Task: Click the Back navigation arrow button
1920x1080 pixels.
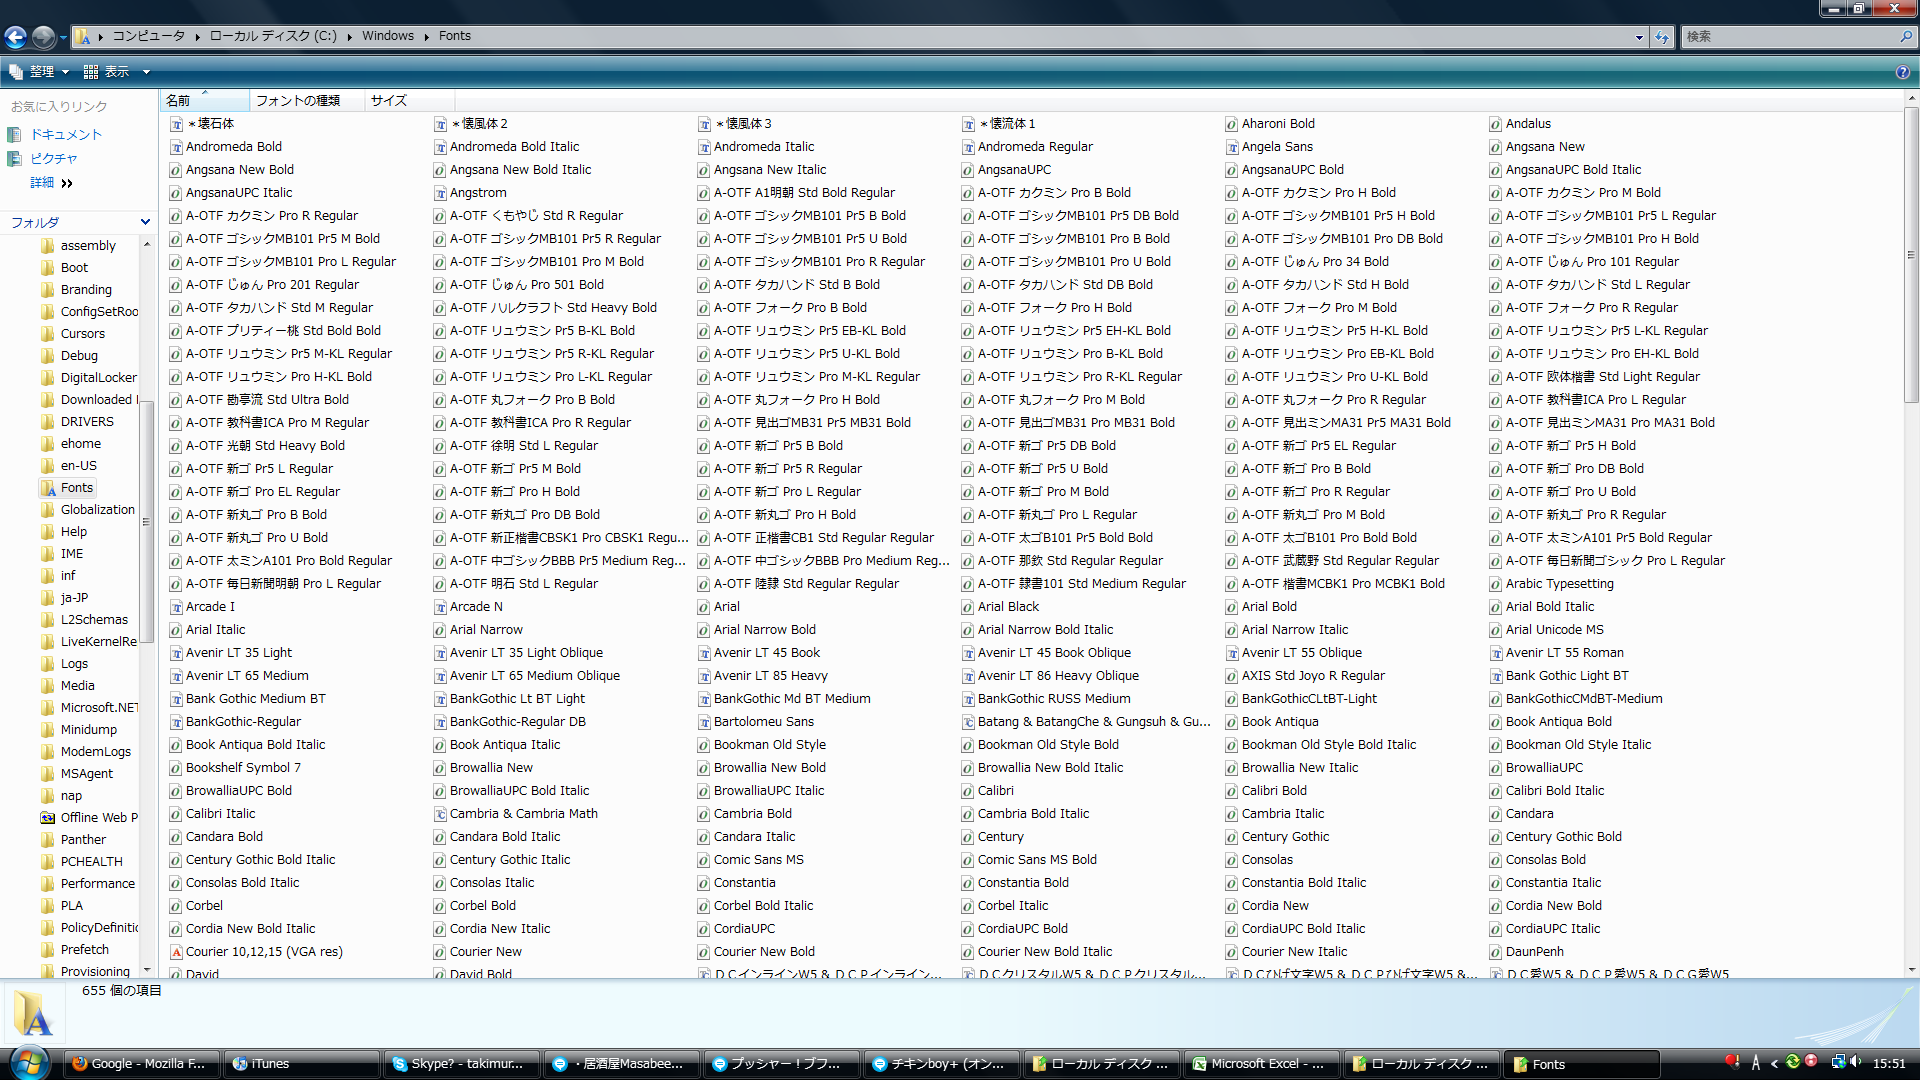Action: (15, 37)
